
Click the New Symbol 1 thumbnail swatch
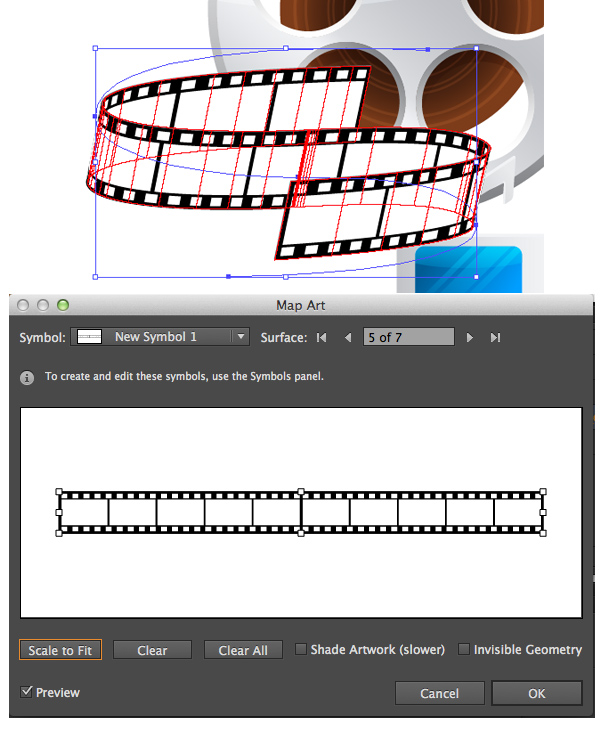click(x=89, y=337)
